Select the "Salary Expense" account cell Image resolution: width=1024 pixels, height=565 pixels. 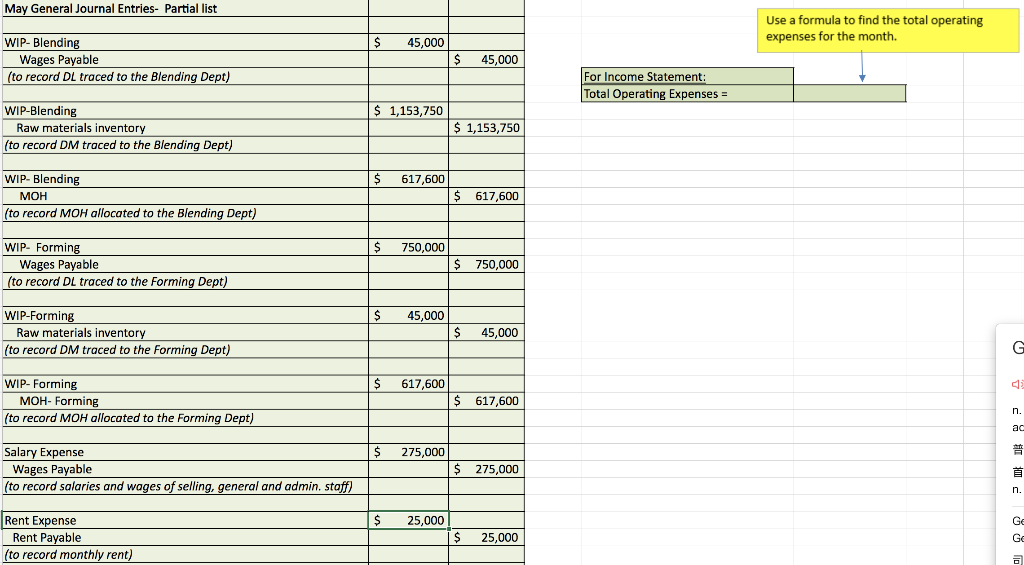click(x=185, y=452)
